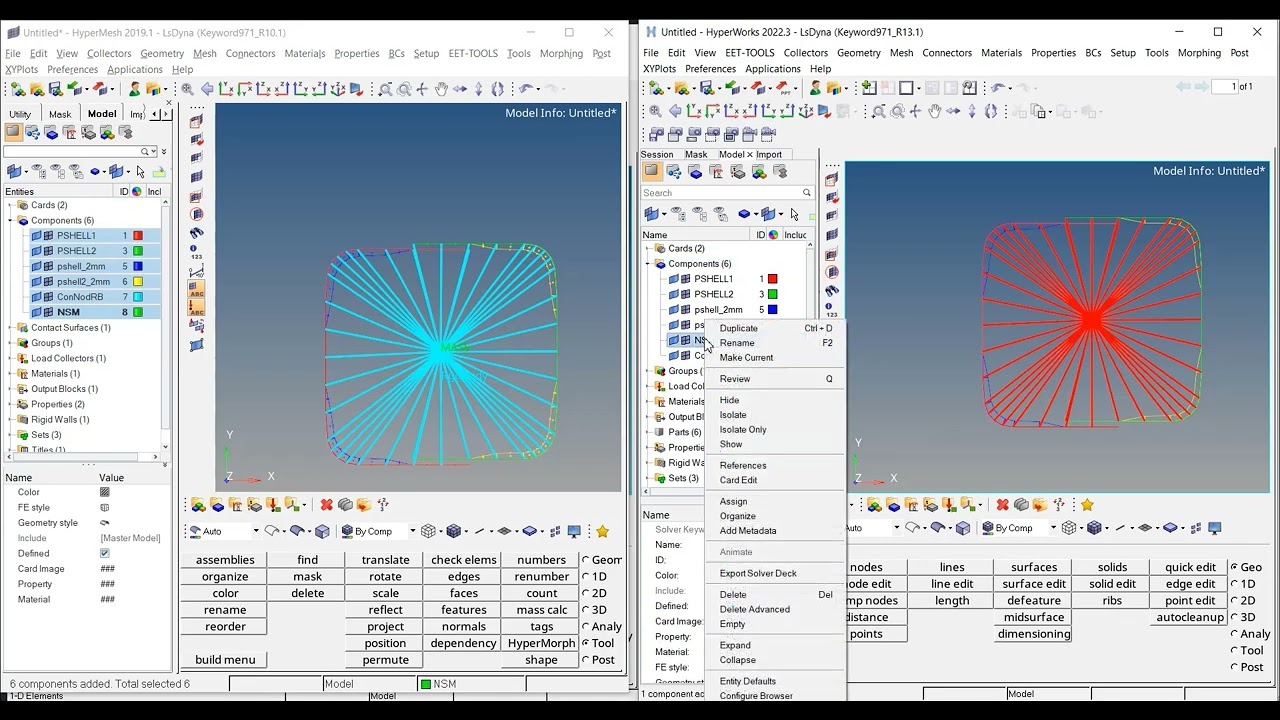Select the 1D radio button in HyperWorks 2022
Viewport: 1280px width, 720px height.
(x=1234, y=584)
